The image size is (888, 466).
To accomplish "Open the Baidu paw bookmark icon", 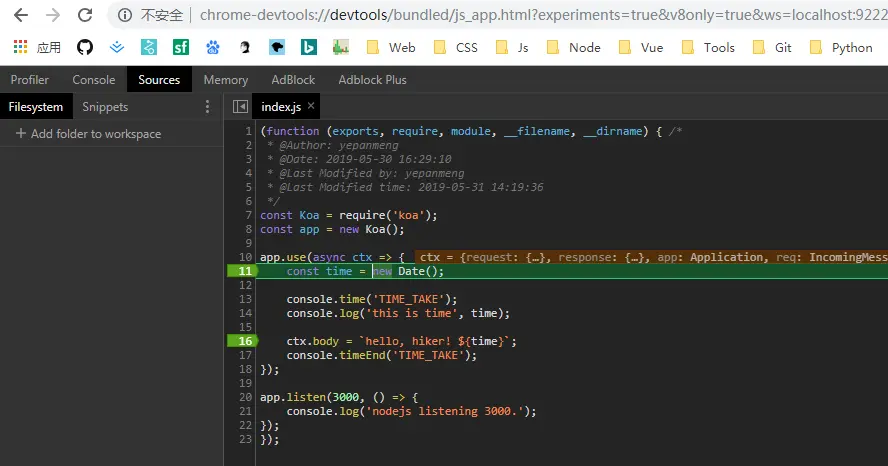I will coord(213,47).
